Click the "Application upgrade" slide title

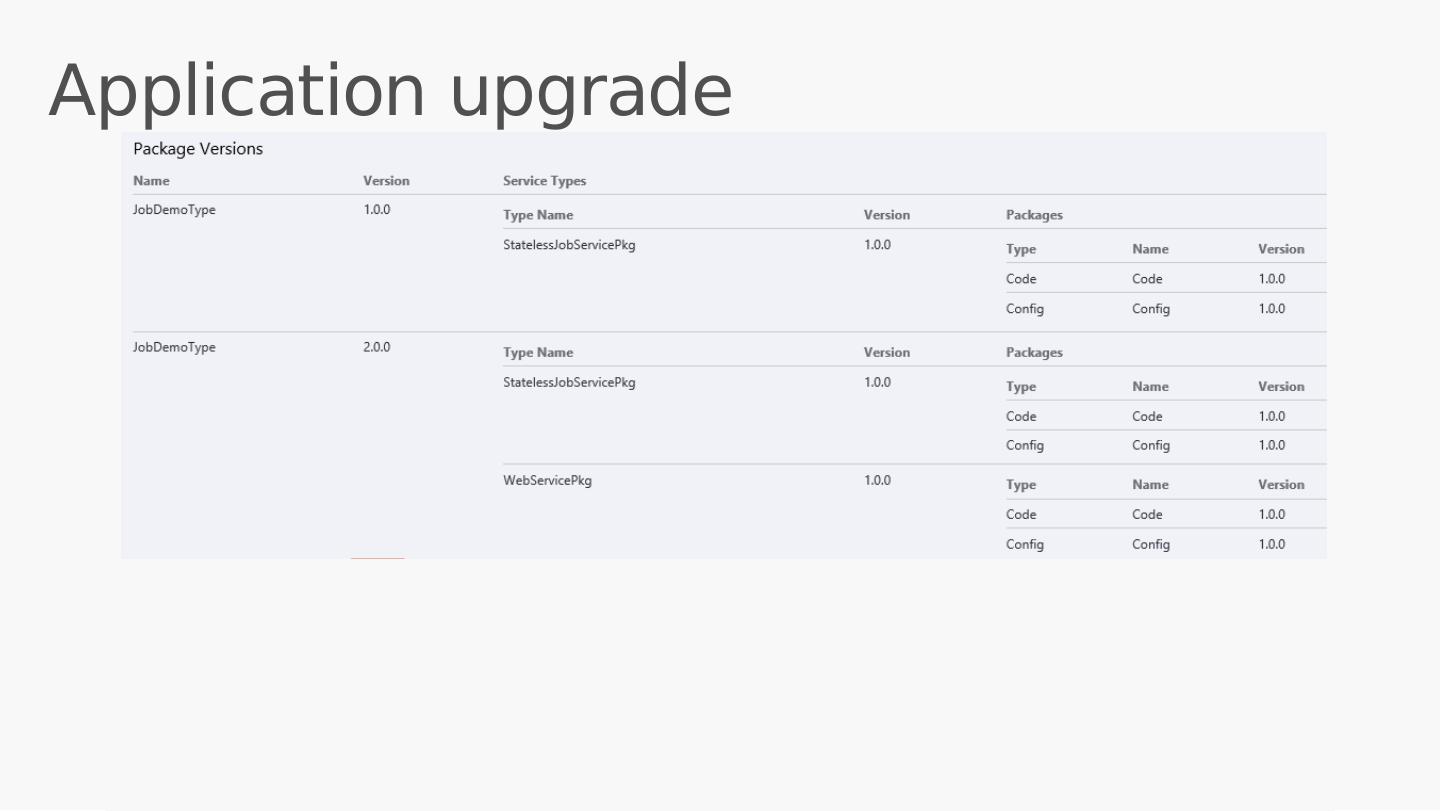(x=390, y=91)
